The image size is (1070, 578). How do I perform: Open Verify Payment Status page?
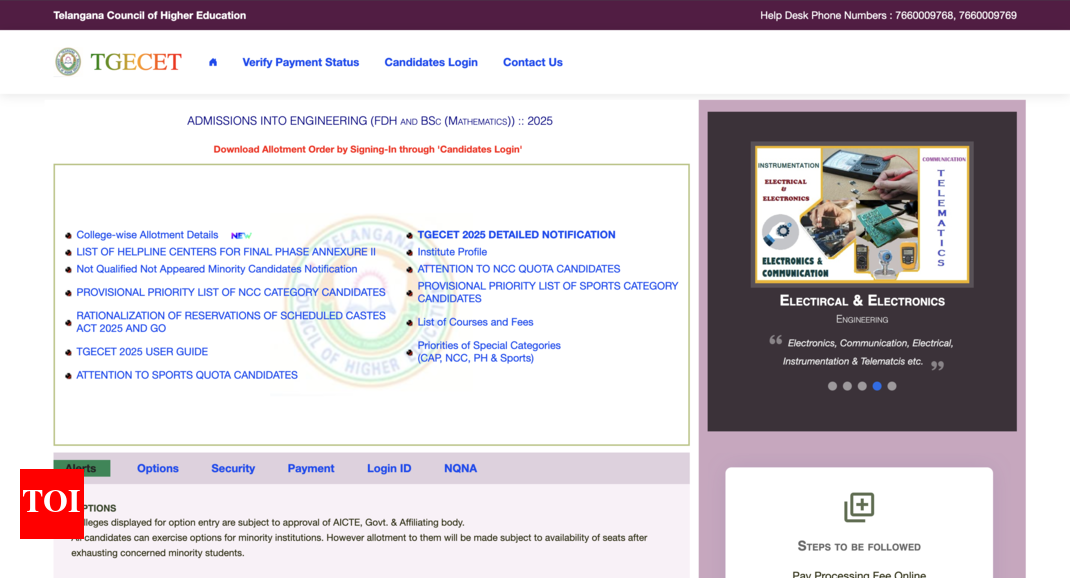click(300, 62)
